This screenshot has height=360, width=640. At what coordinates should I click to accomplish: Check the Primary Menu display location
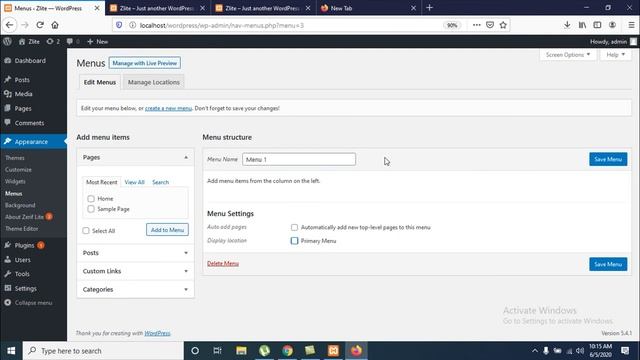[x=294, y=241]
